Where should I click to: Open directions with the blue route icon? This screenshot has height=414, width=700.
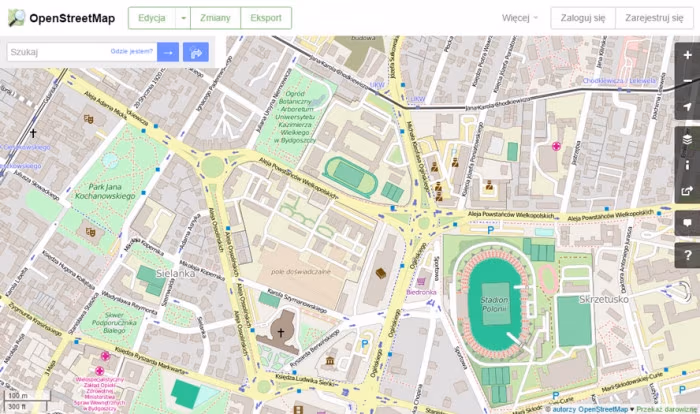(x=196, y=52)
